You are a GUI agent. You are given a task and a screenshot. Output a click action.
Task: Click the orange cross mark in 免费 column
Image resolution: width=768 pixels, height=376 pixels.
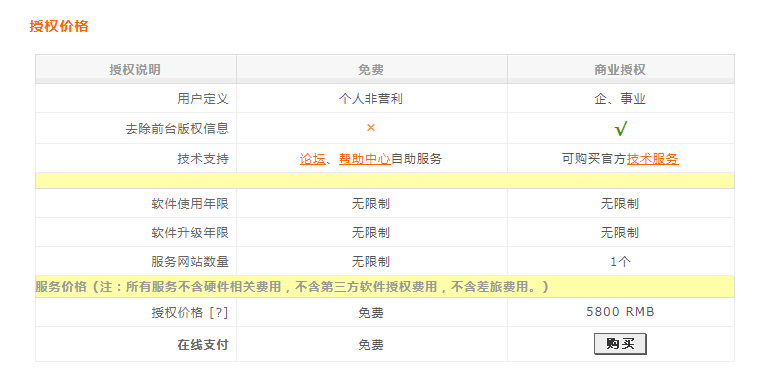pos(371,128)
